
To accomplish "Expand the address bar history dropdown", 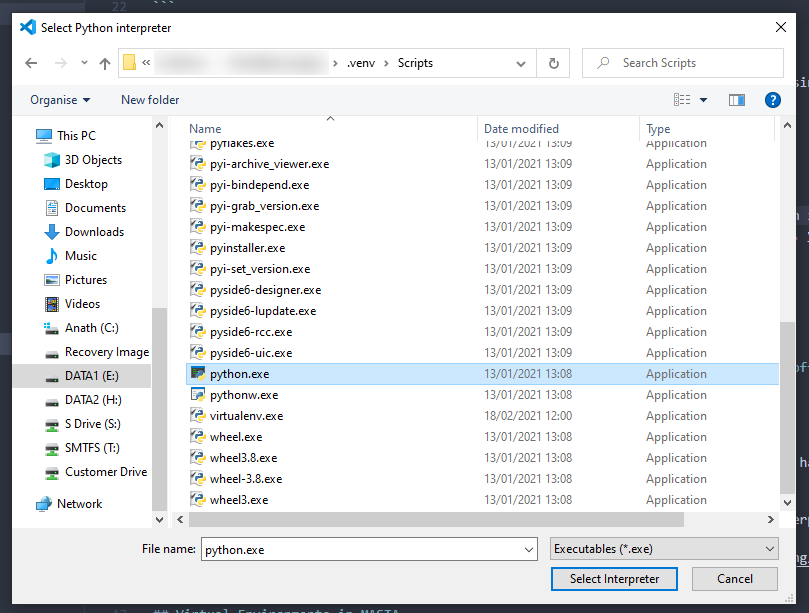I will click(x=521, y=63).
